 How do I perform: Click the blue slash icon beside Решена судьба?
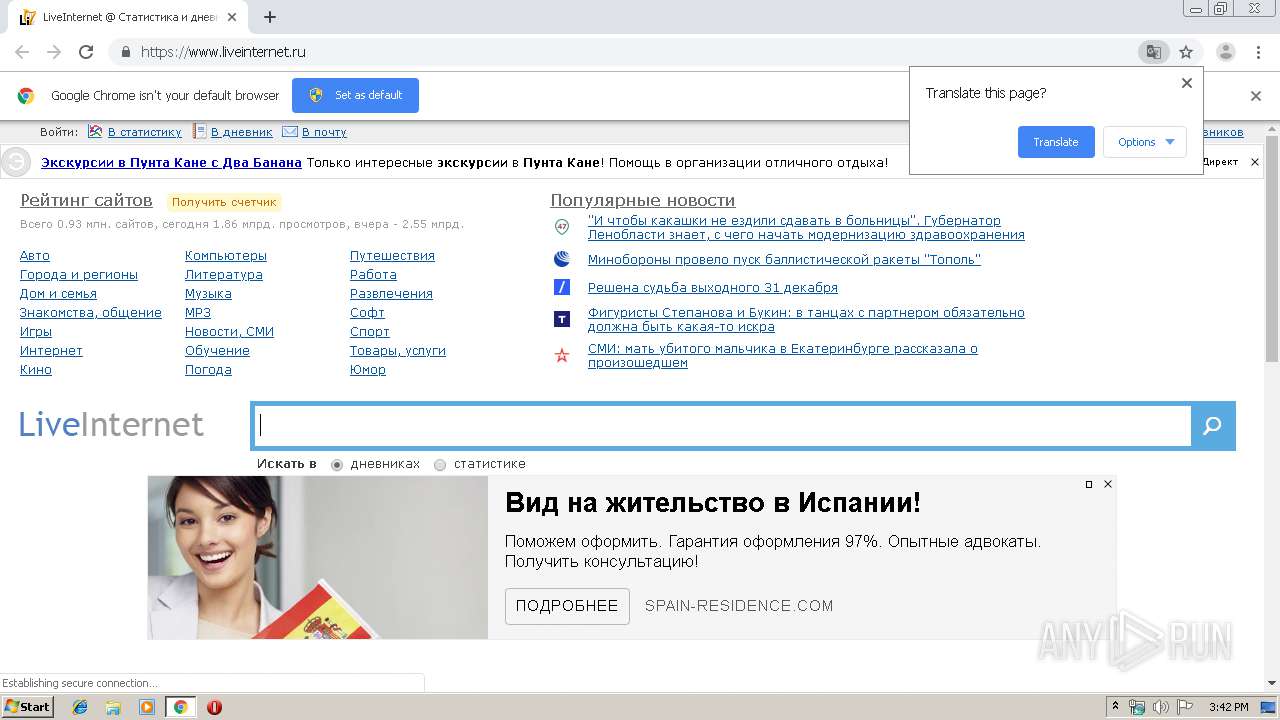[562, 287]
